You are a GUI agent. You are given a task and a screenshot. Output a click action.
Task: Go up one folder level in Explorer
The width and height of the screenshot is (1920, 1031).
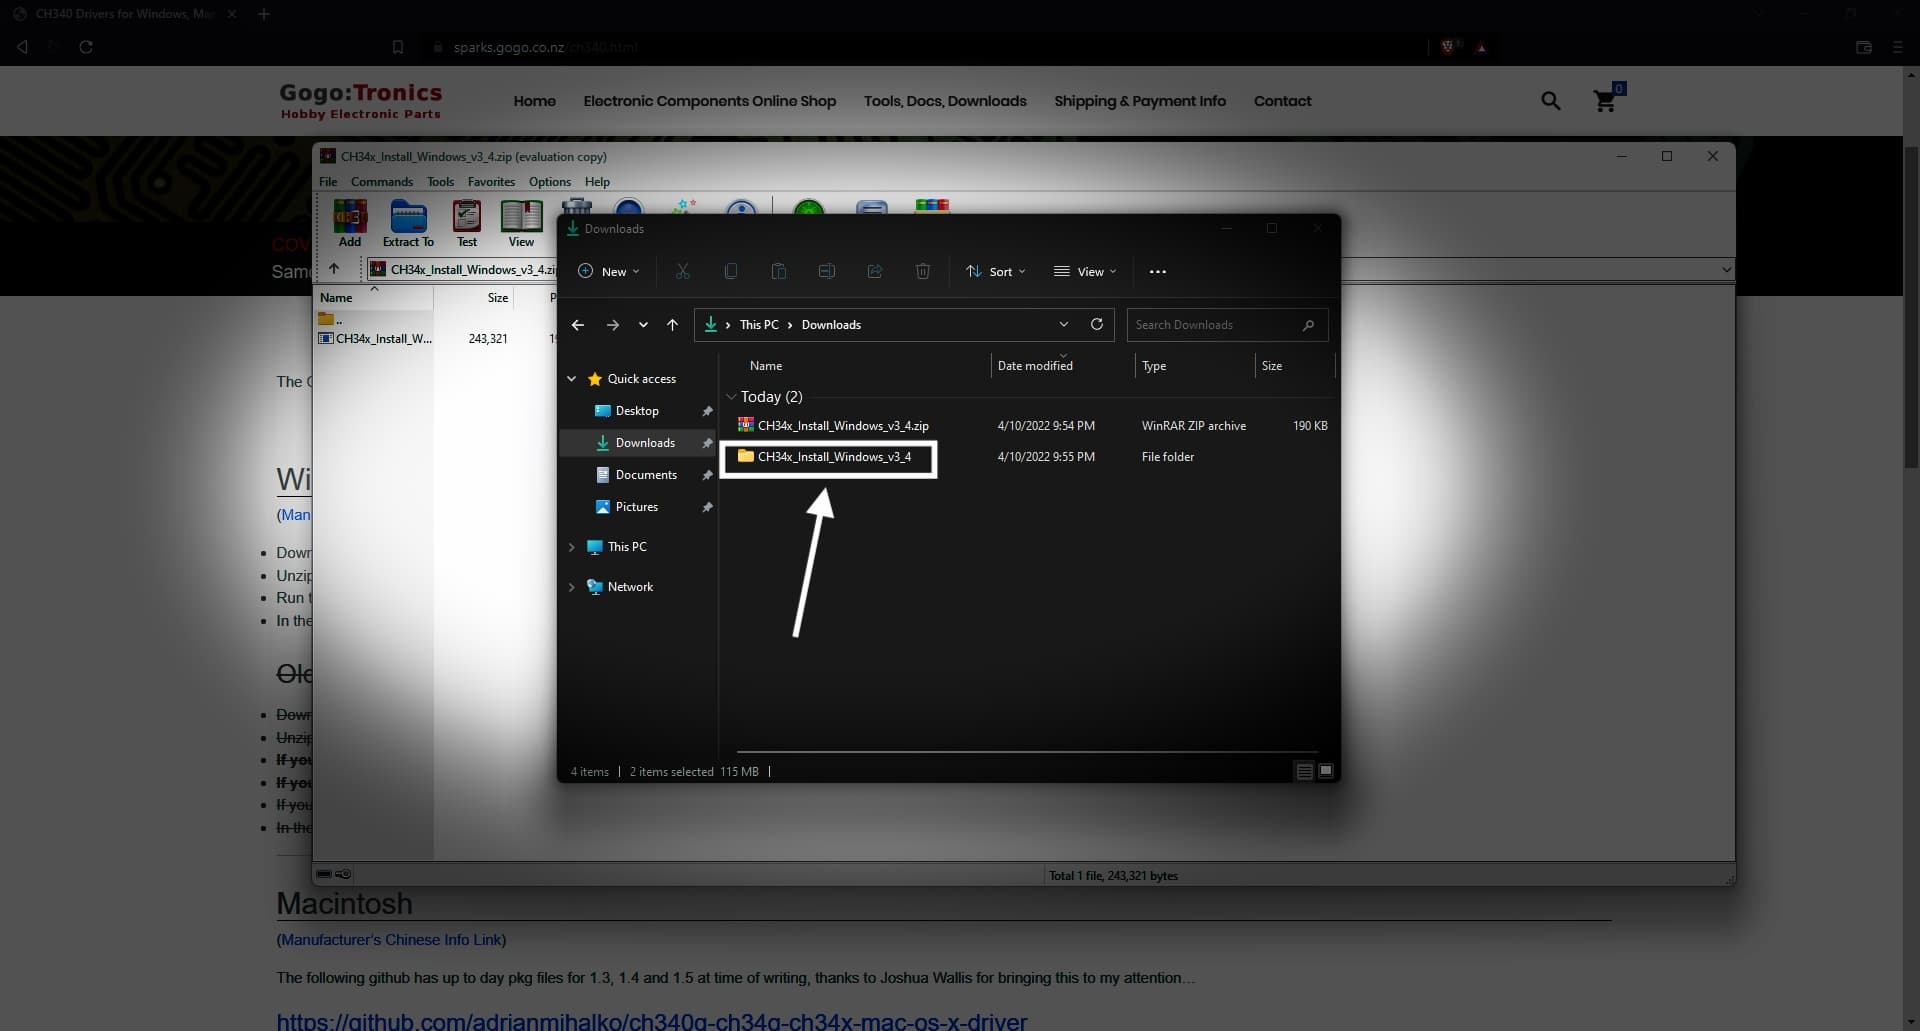point(673,325)
